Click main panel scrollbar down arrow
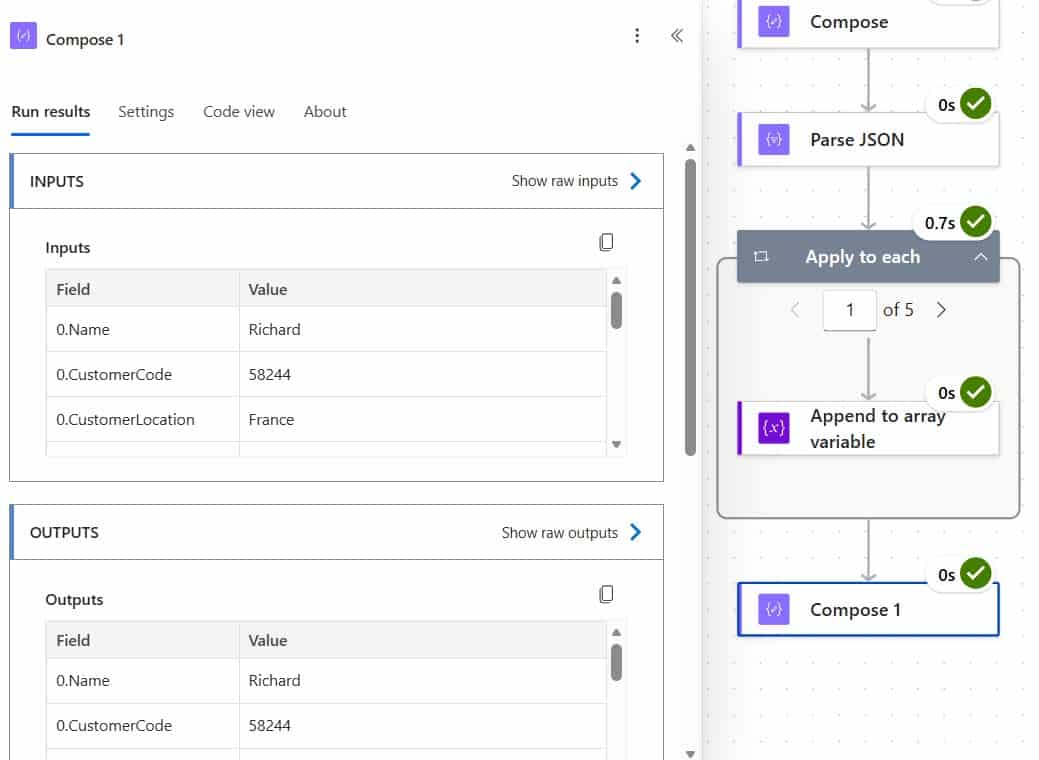The height and width of the screenshot is (760, 1039). click(x=690, y=753)
